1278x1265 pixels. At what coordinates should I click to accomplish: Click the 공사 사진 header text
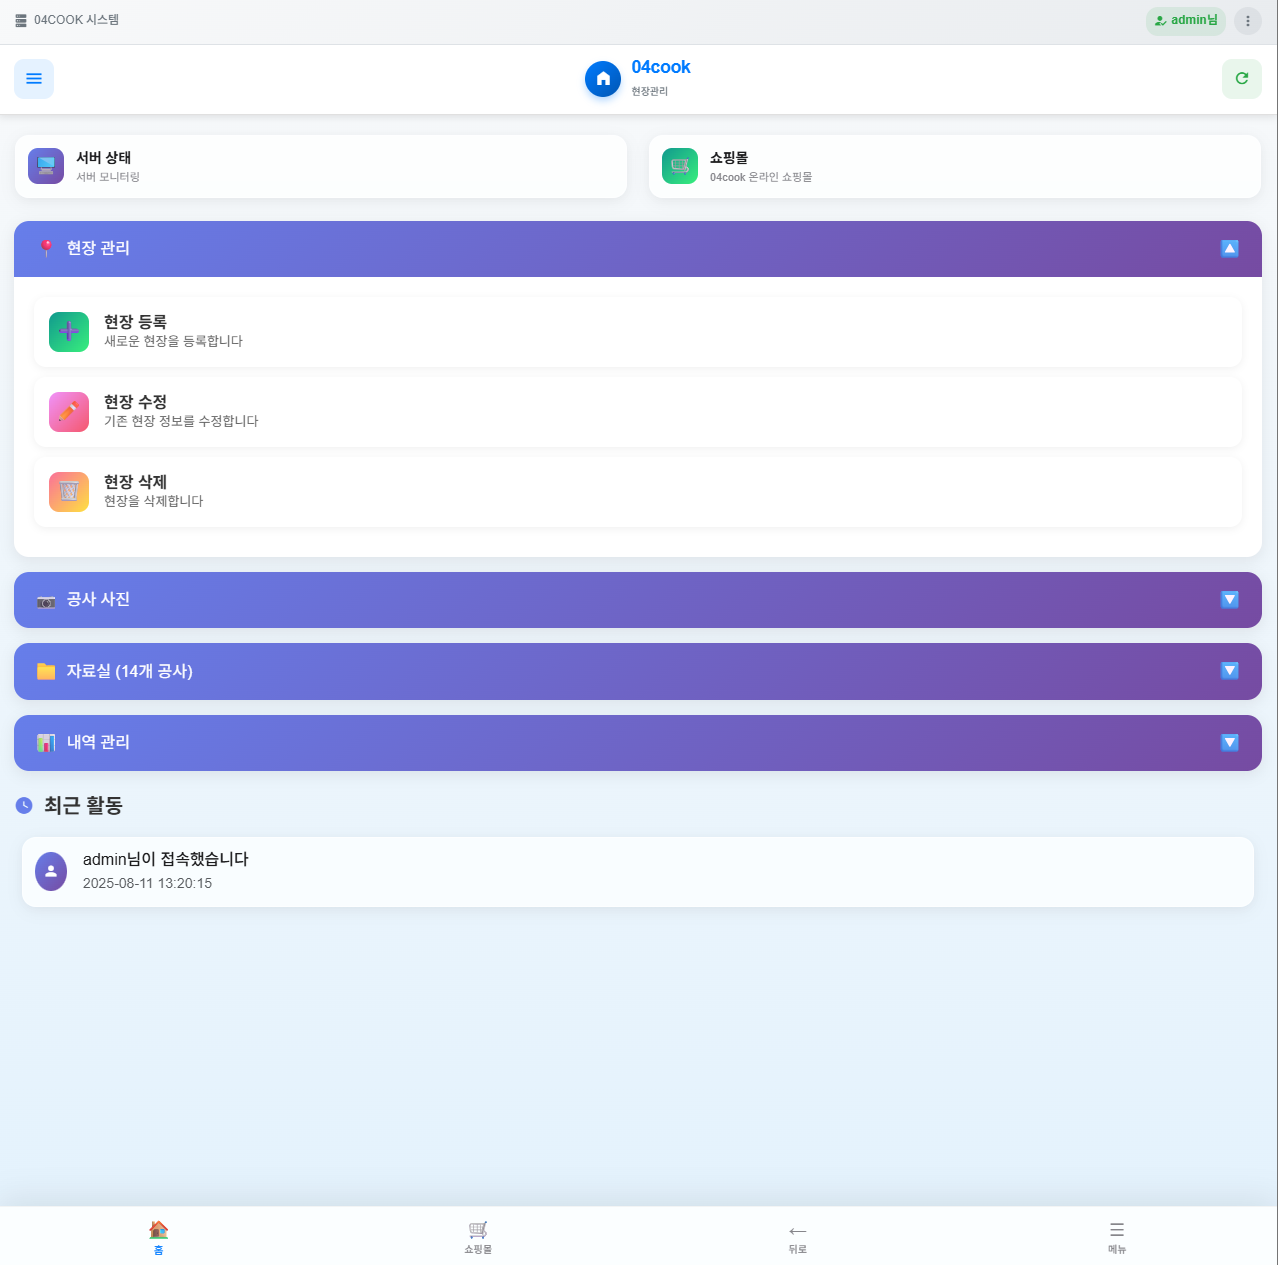point(98,599)
